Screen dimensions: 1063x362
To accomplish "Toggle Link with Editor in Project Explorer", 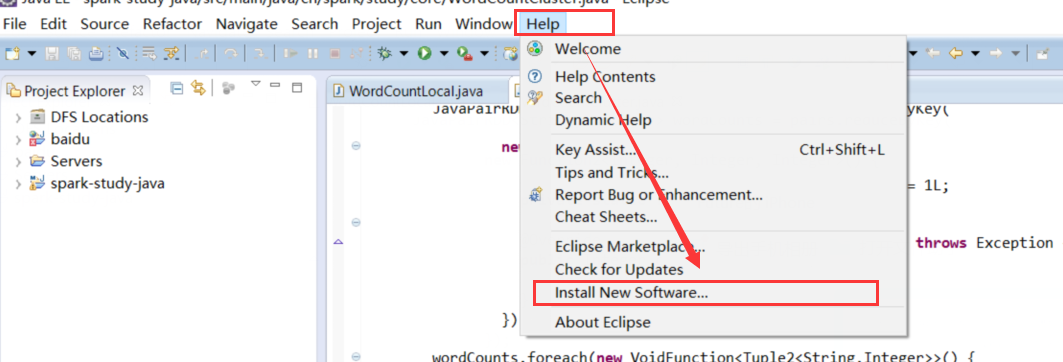I will pos(198,87).
